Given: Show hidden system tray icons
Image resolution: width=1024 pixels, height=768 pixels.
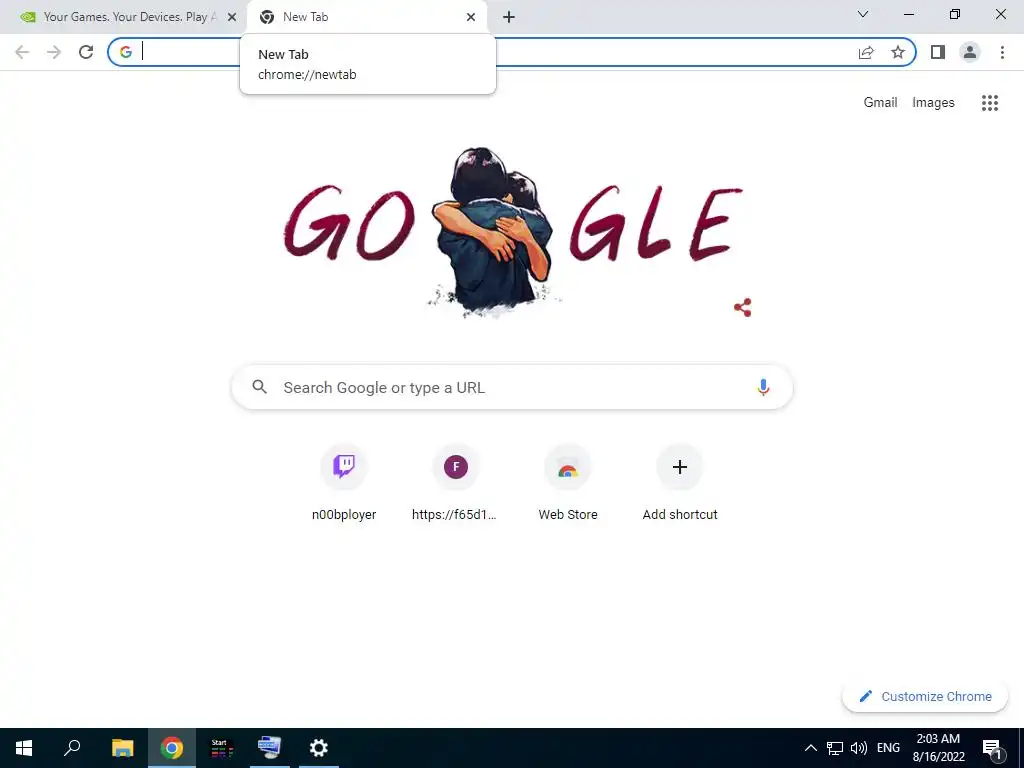Looking at the screenshot, I should click(810, 748).
